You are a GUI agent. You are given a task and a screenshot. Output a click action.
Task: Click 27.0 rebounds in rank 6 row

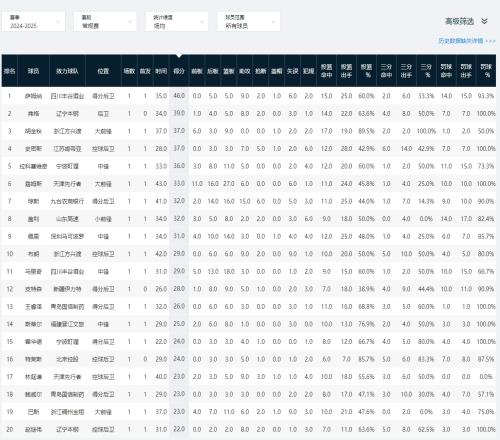(x=229, y=184)
